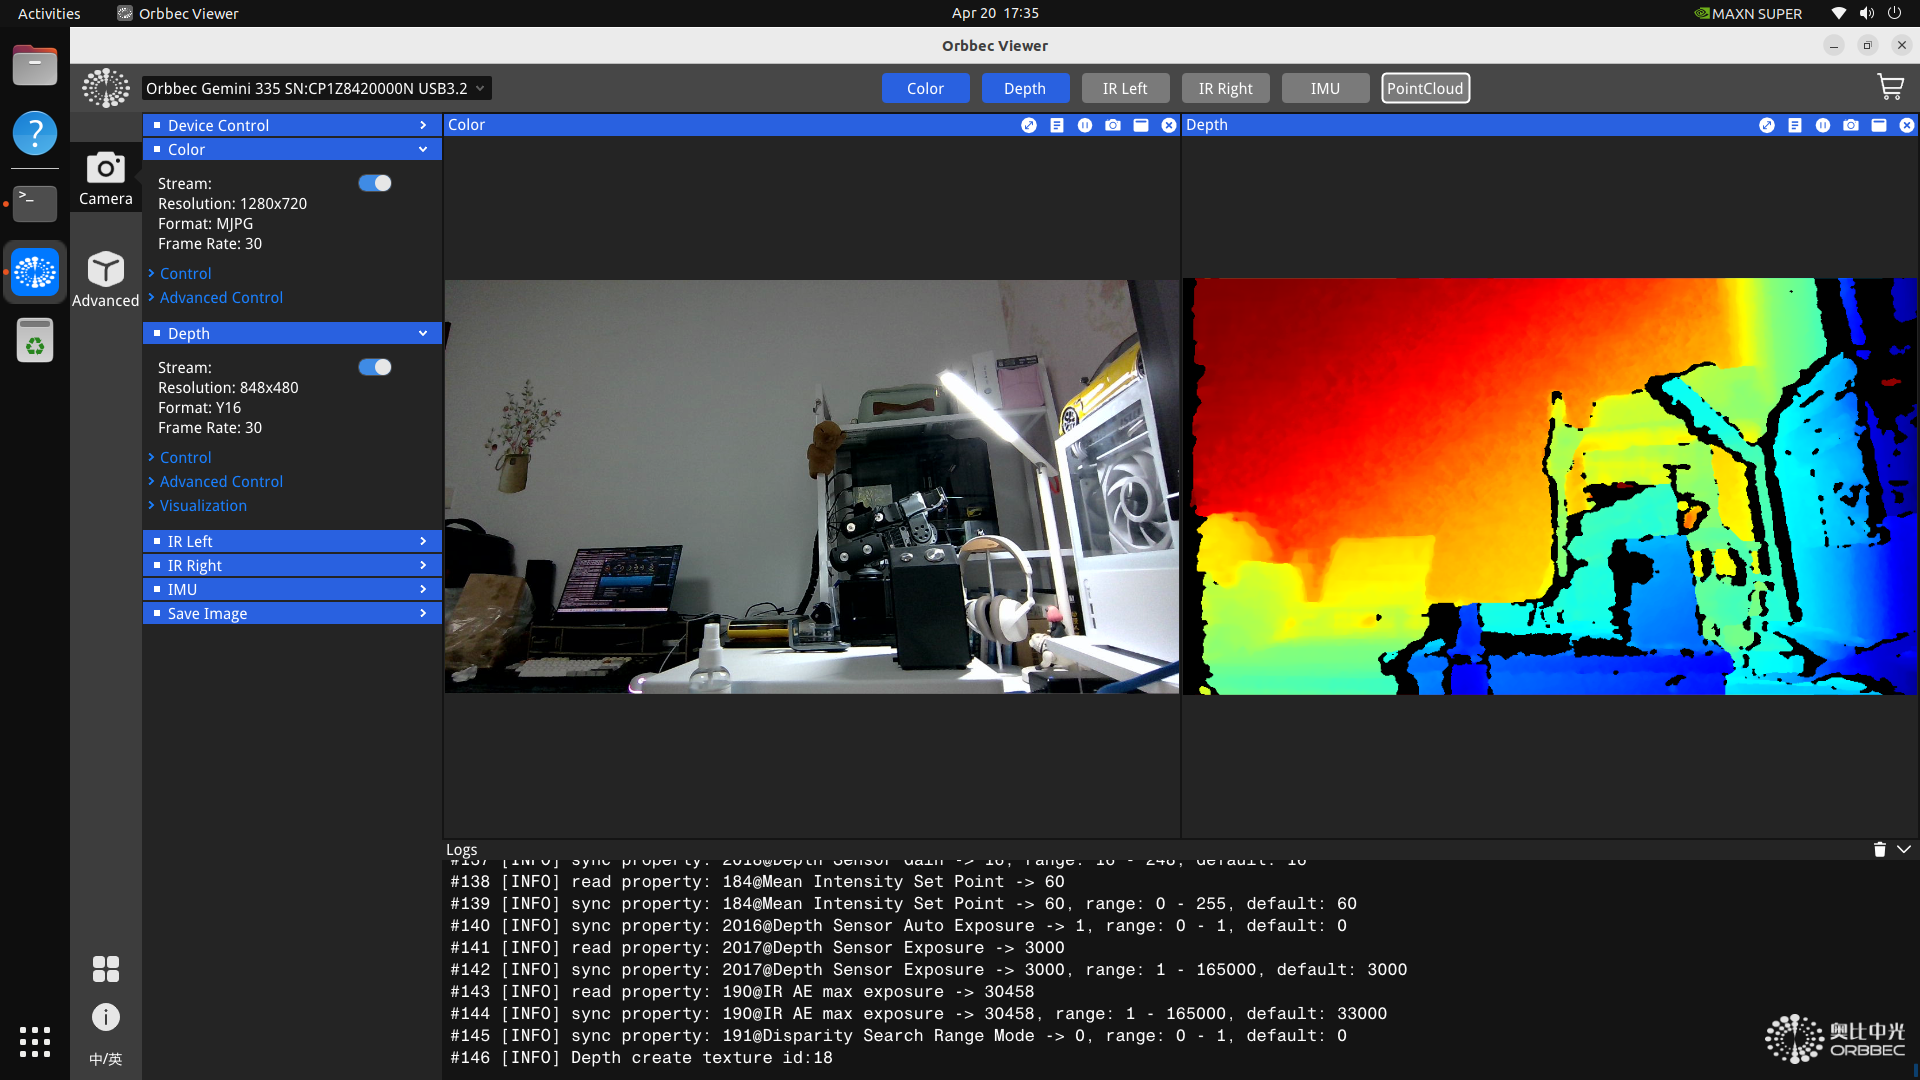Expand the IMU section
This screenshot has height=1080, width=1920.
[x=292, y=589]
